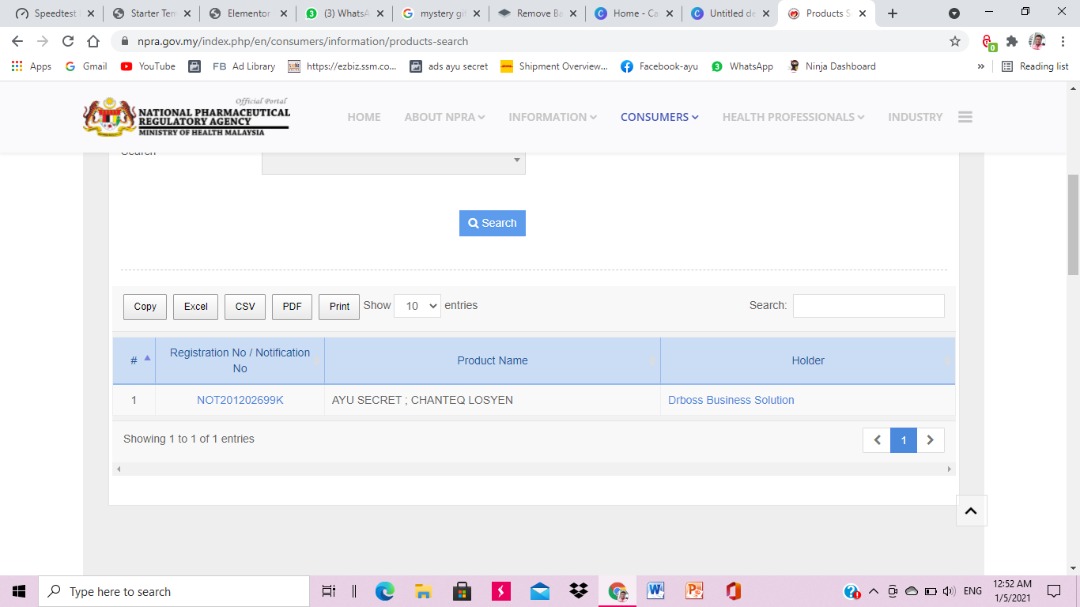
Task: Open Dropbox from taskbar
Action: click(579, 591)
